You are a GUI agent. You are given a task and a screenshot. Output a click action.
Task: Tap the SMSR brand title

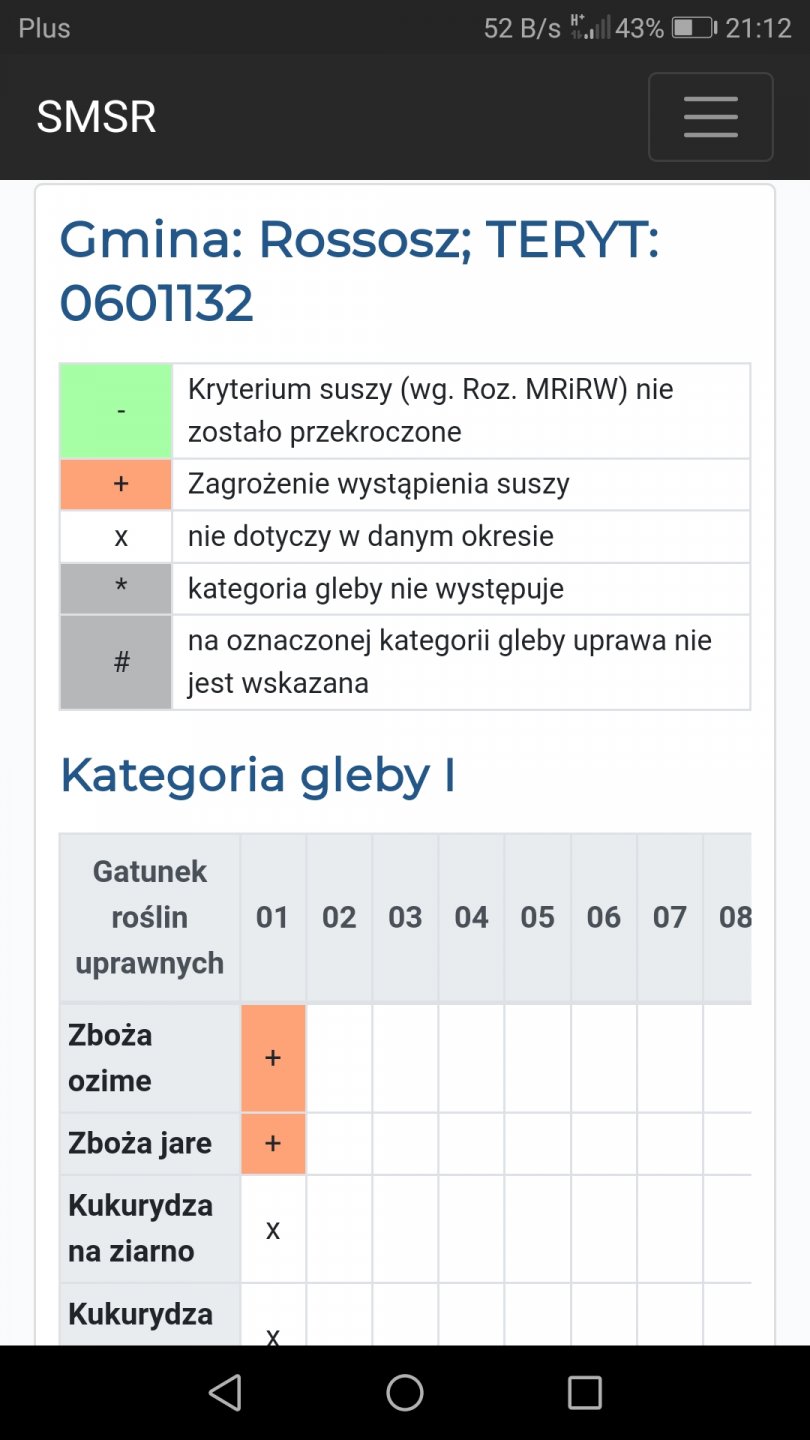[x=97, y=117]
